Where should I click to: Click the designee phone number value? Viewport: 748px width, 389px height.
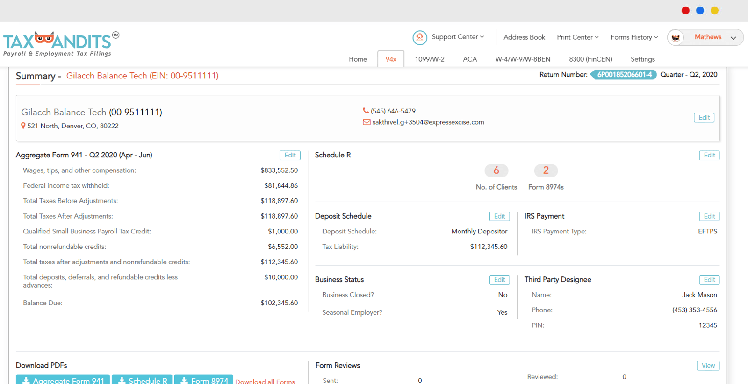(695, 310)
